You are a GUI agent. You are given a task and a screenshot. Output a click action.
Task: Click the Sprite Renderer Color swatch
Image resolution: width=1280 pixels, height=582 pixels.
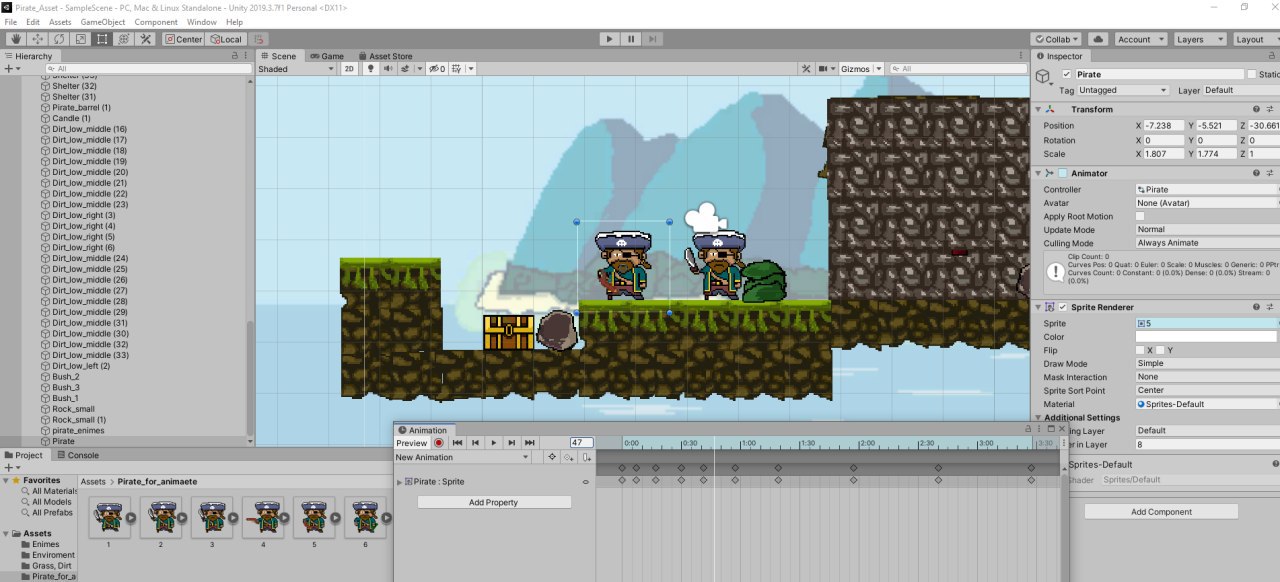point(1206,337)
